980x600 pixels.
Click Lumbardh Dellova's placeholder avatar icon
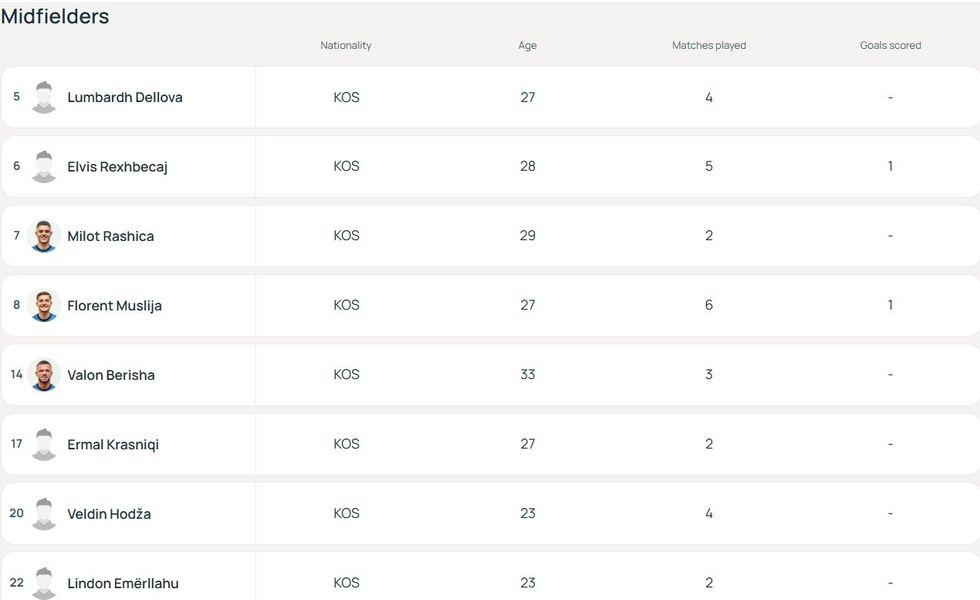44,97
